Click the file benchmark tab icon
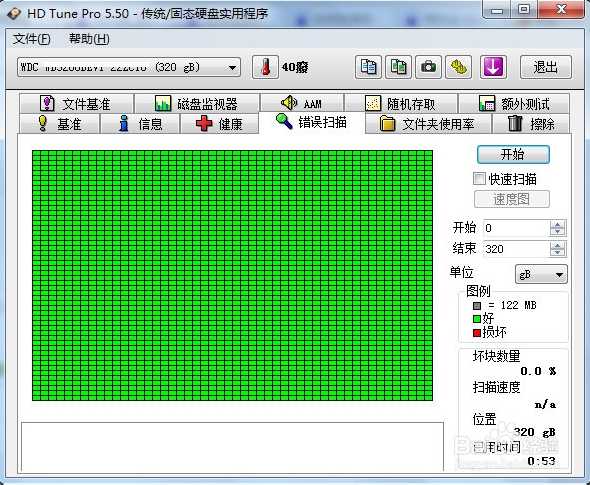590x485 pixels. coord(48,103)
